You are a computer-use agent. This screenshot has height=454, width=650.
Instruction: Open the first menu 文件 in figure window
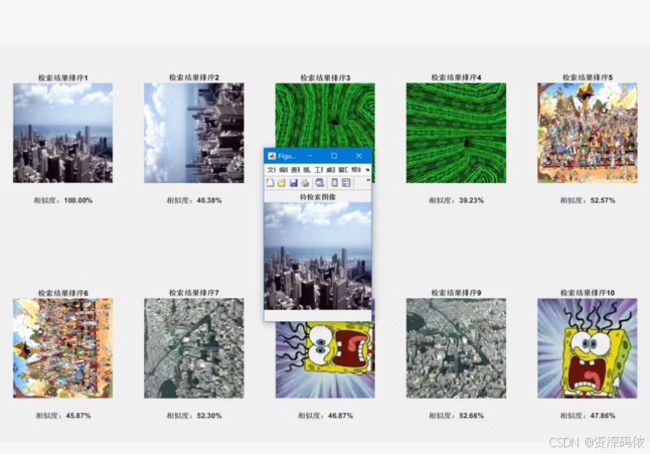coord(271,170)
